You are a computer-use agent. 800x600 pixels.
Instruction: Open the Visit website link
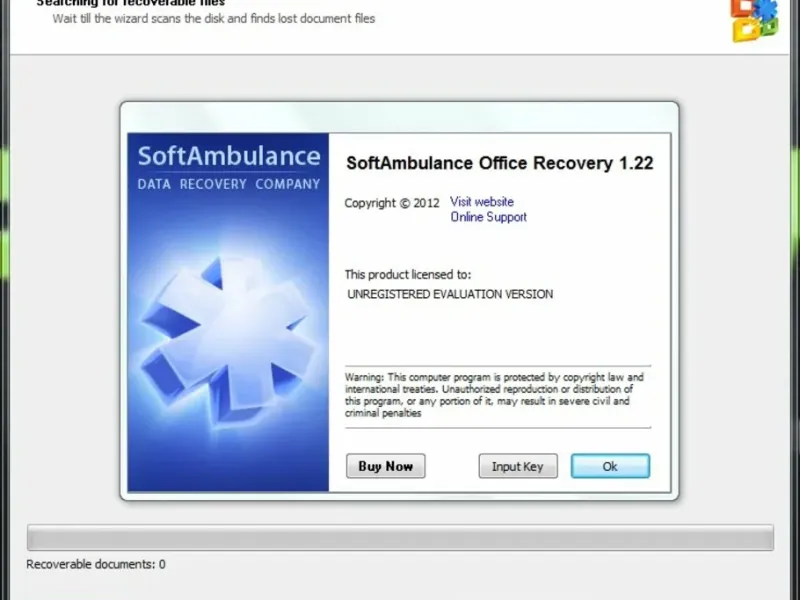pyautogui.click(x=482, y=202)
